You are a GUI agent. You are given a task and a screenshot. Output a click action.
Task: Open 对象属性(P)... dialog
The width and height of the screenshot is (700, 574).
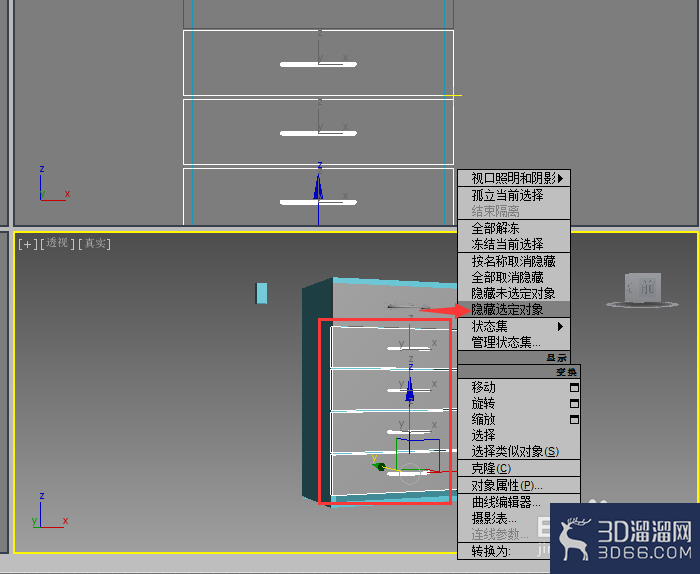519,485
